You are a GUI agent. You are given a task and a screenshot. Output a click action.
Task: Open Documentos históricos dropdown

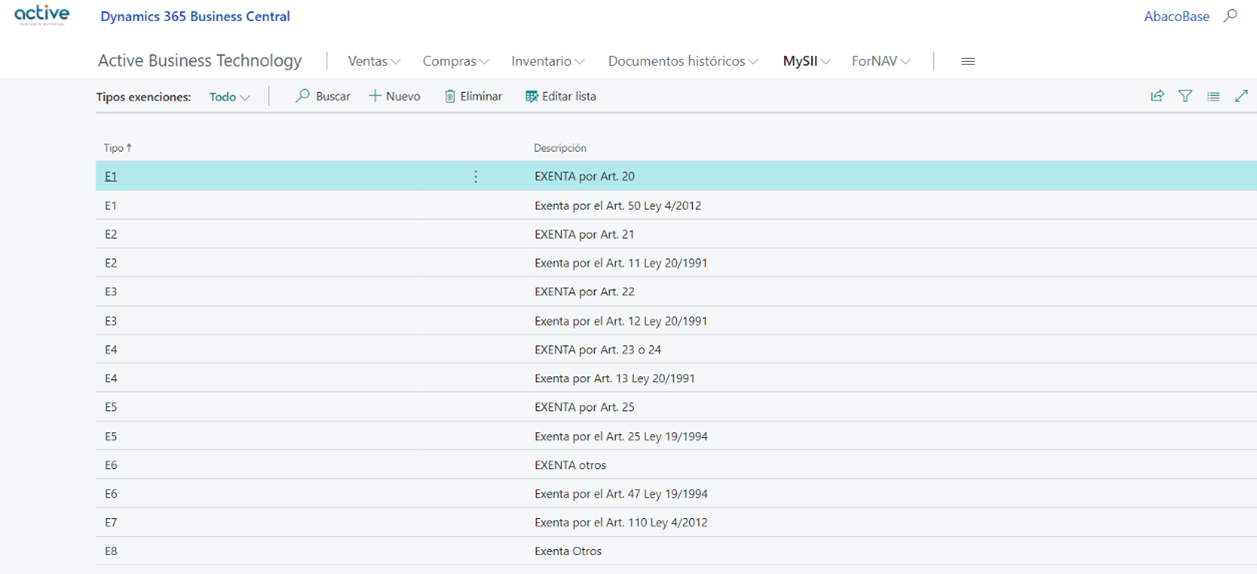click(683, 61)
